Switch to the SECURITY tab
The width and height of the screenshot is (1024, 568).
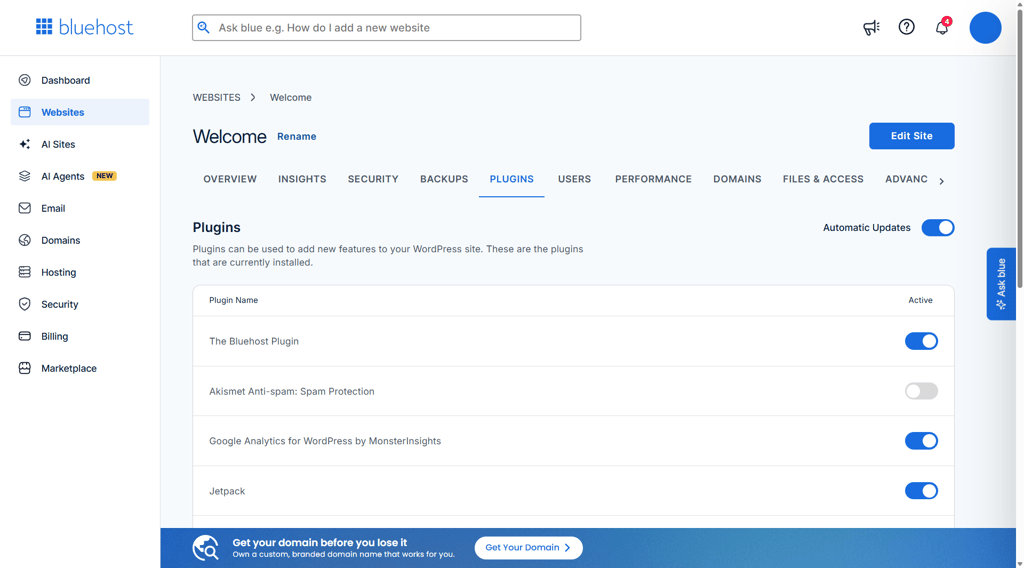pos(373,179)
